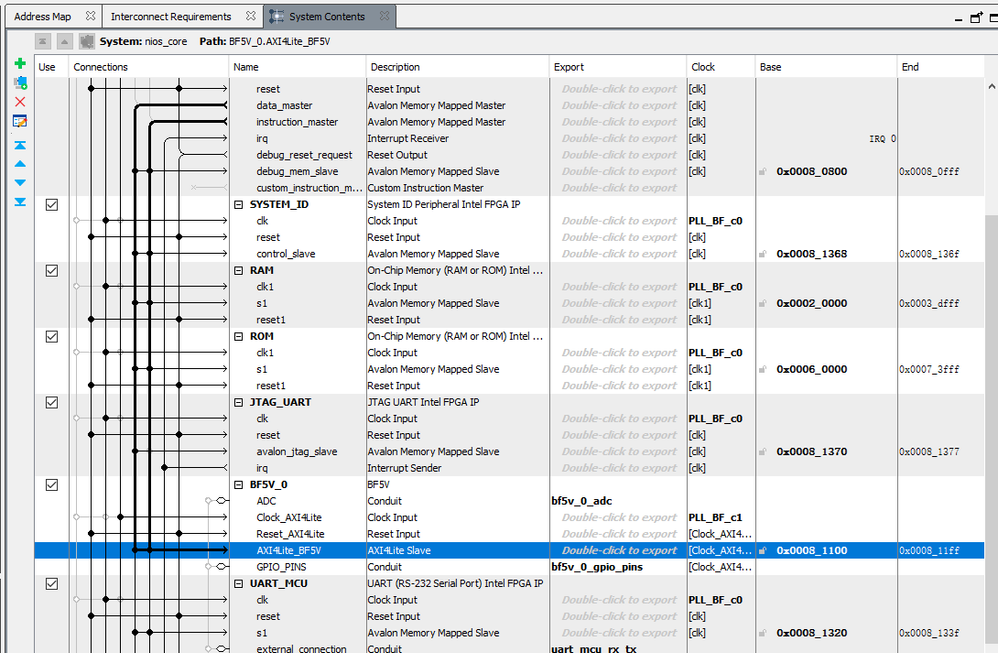The height and width of the screenshot is (653, 998).
Task: Collapse the JTAG_UART component tree
Action: click(x=239, y=402)
